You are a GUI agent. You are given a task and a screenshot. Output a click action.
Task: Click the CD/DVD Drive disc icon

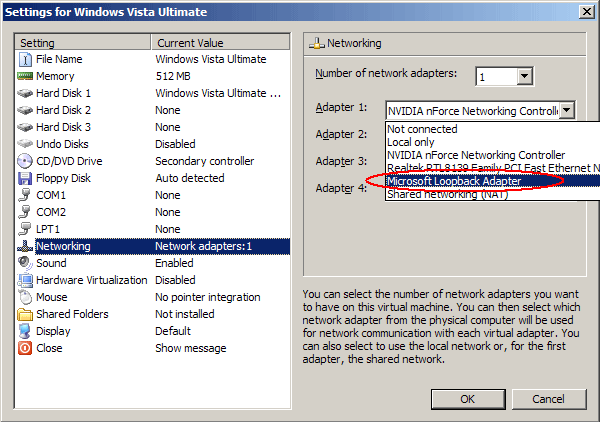point(25,161)
